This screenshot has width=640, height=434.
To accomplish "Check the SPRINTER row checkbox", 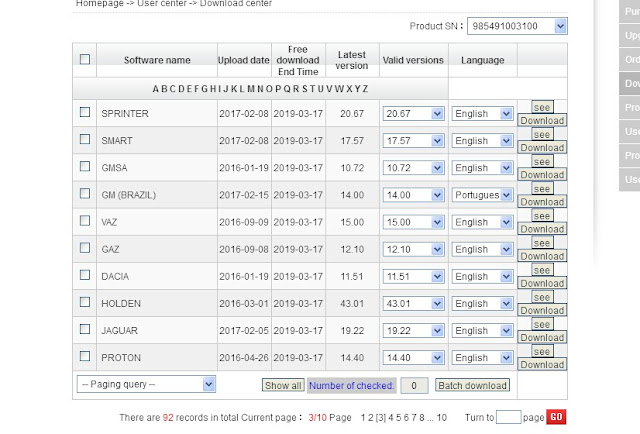I will point(85,112).
